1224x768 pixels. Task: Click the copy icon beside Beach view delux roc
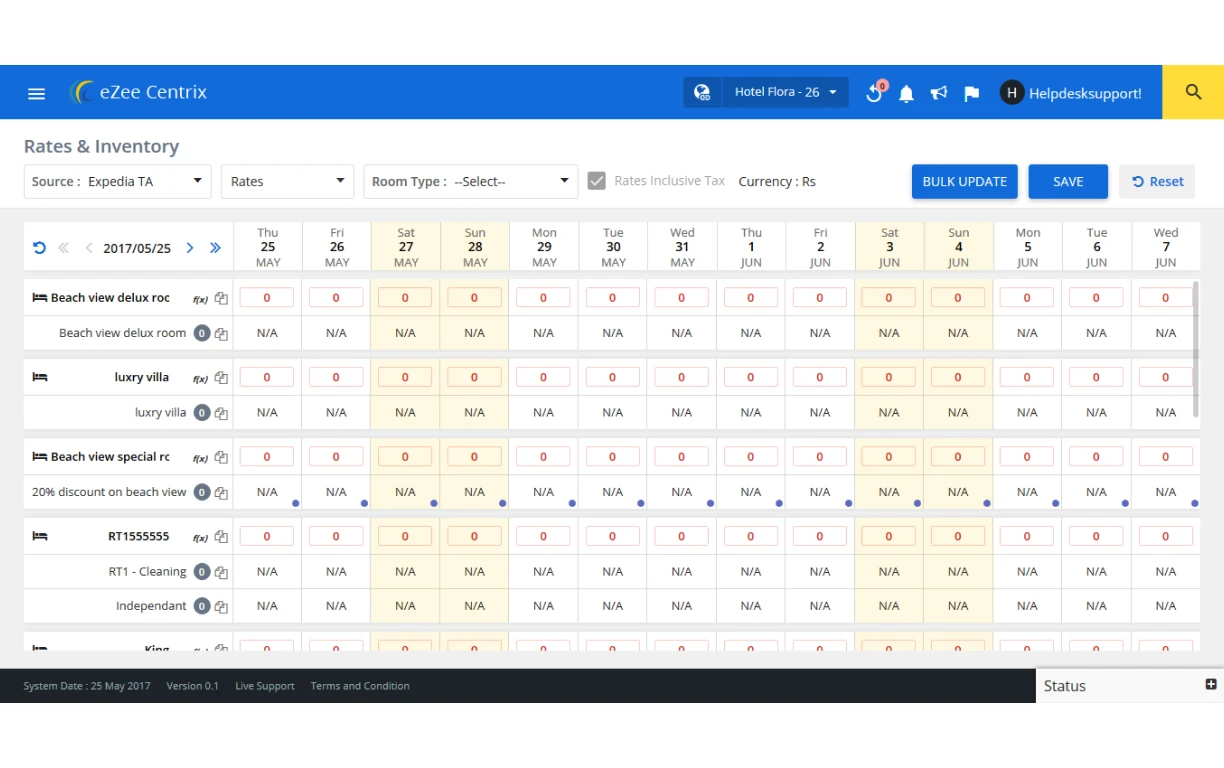220,297
